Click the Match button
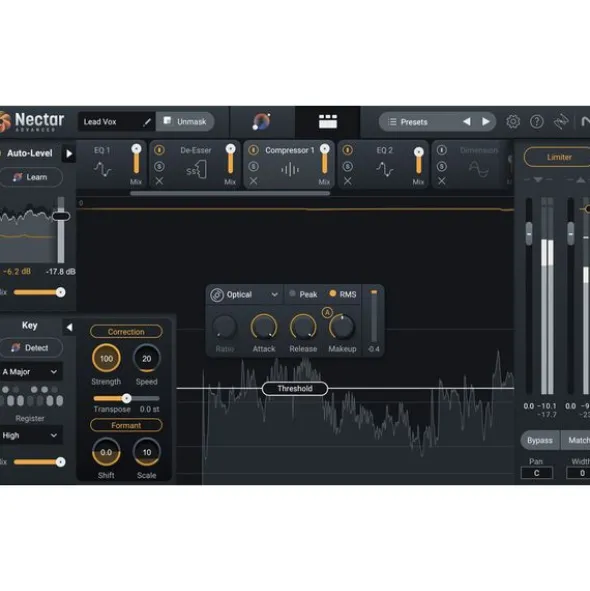 [576, 440]
